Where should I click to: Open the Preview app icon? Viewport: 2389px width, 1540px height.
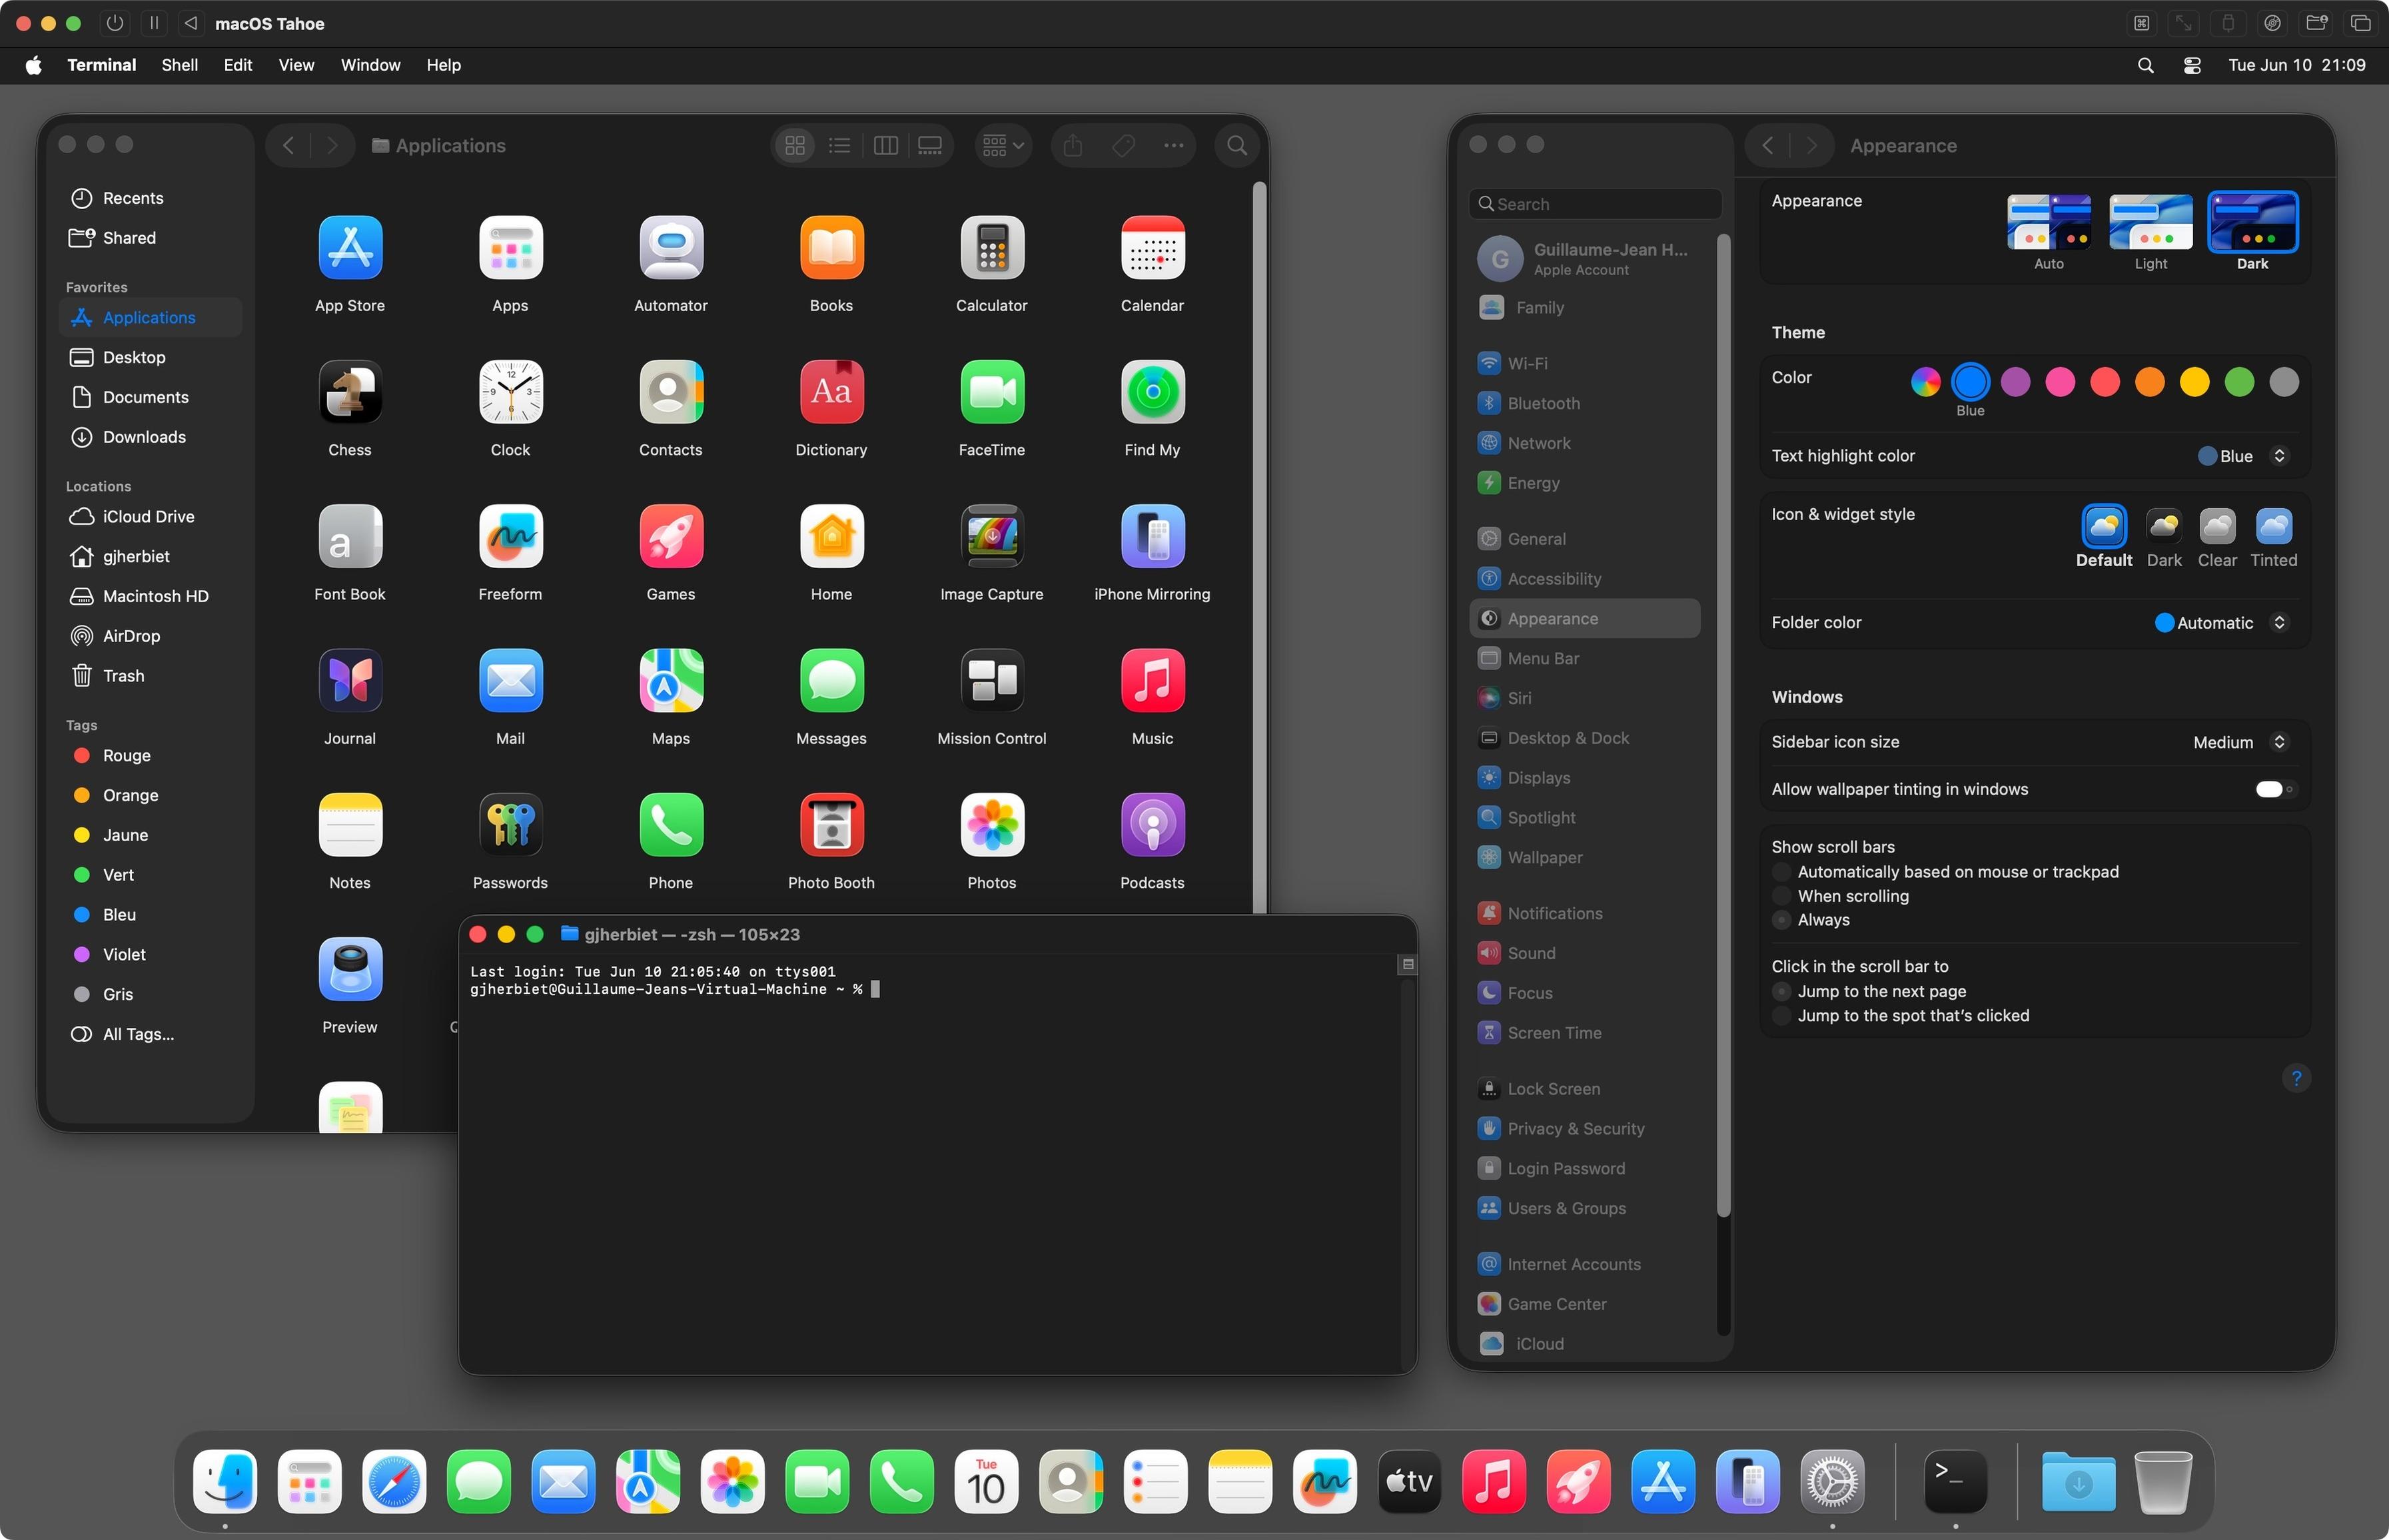(350, 969)
